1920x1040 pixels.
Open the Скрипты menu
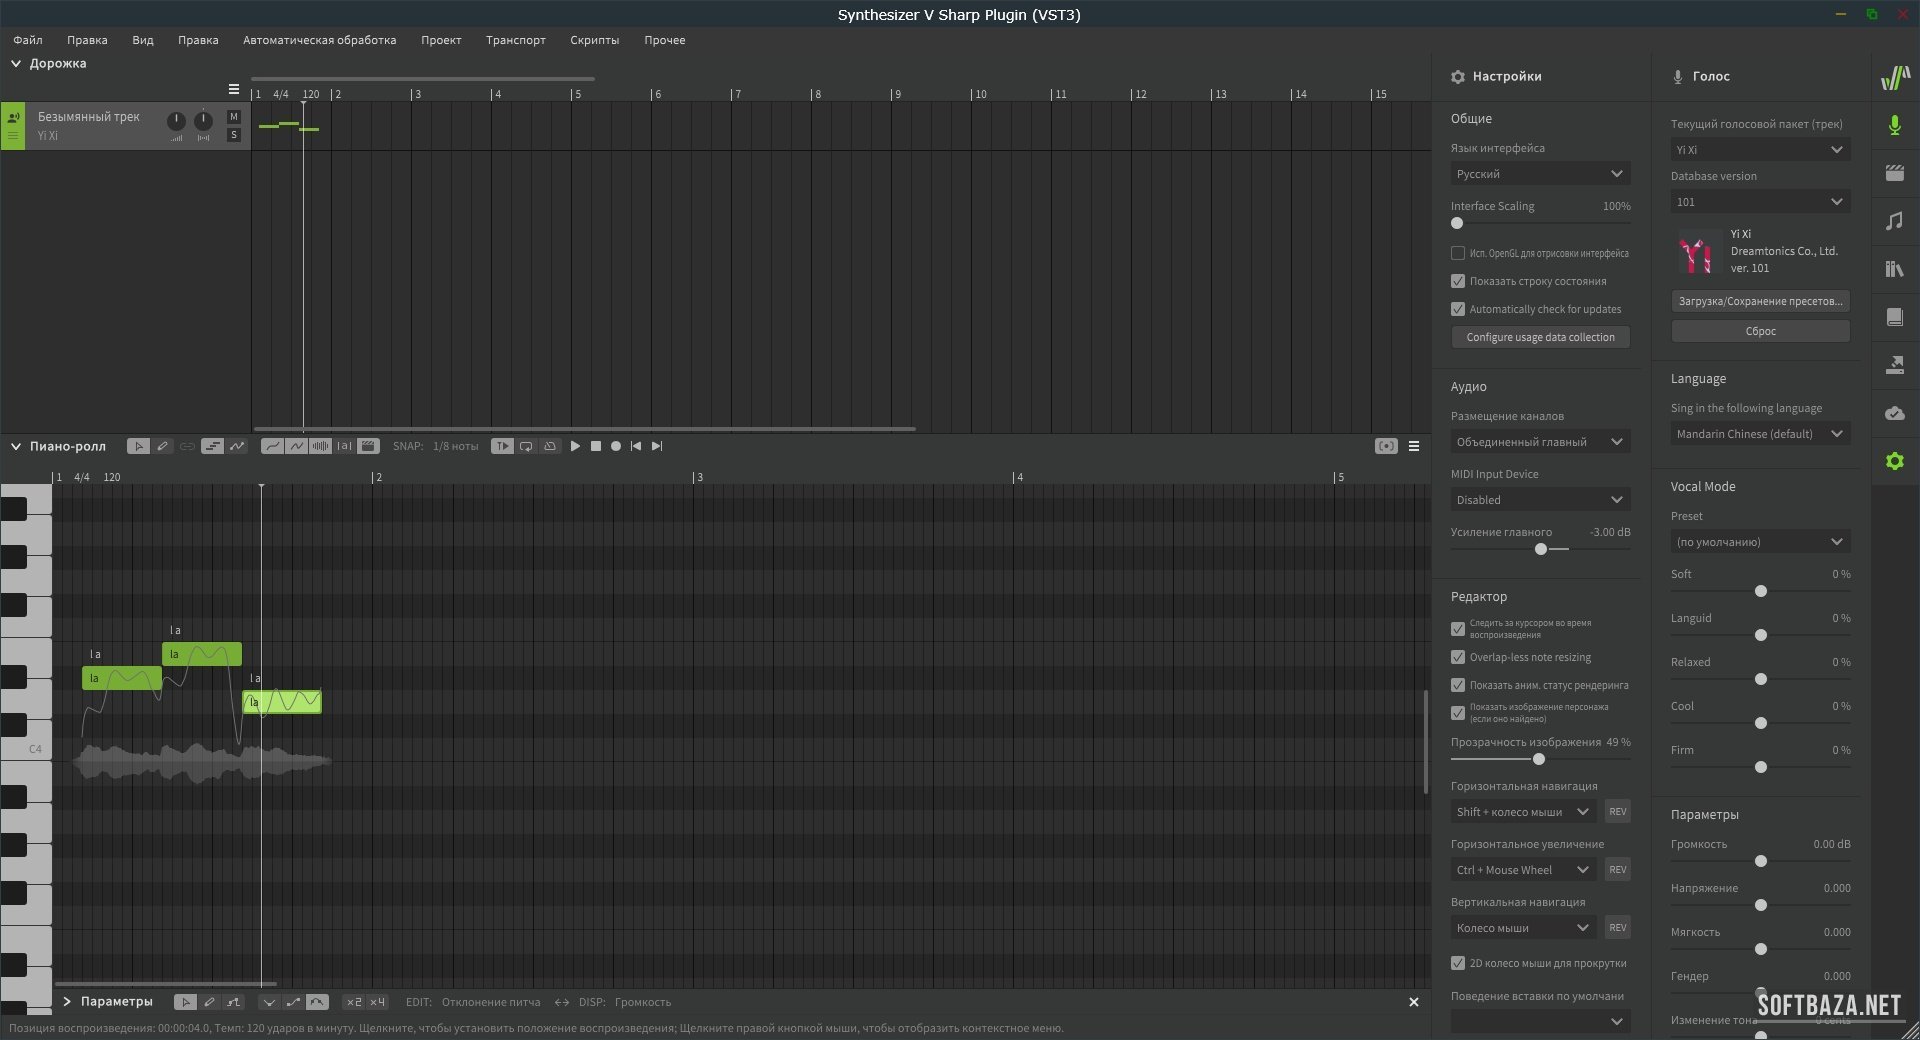point(594,40)
